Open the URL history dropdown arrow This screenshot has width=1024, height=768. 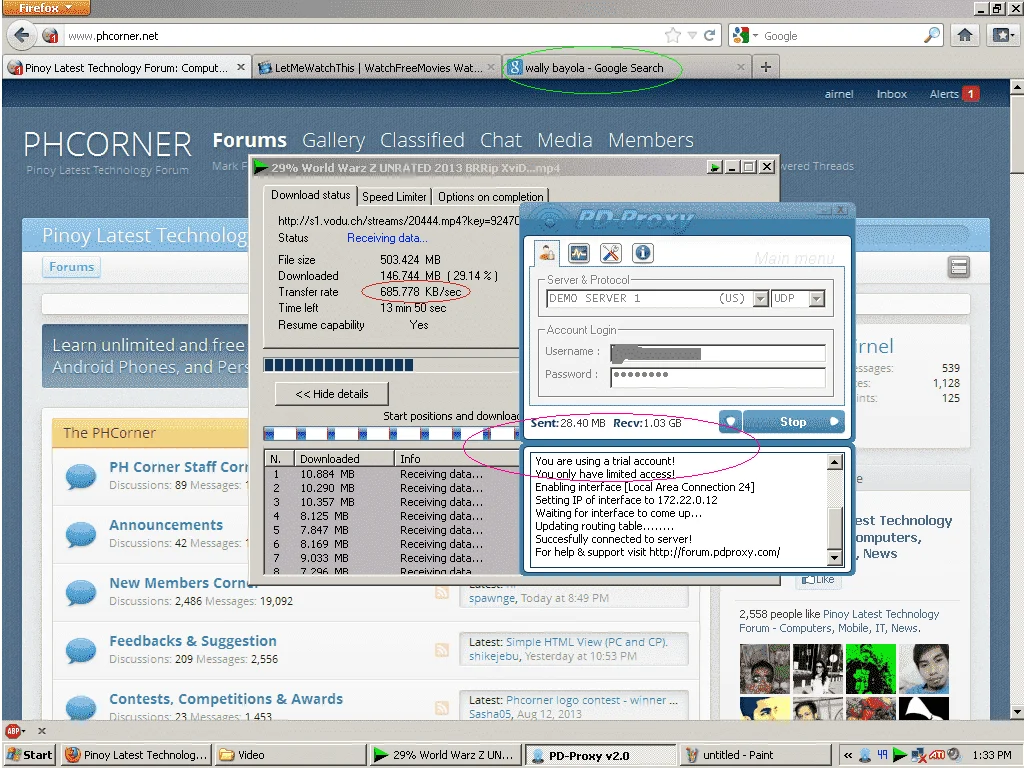click(x=692, y=35)
